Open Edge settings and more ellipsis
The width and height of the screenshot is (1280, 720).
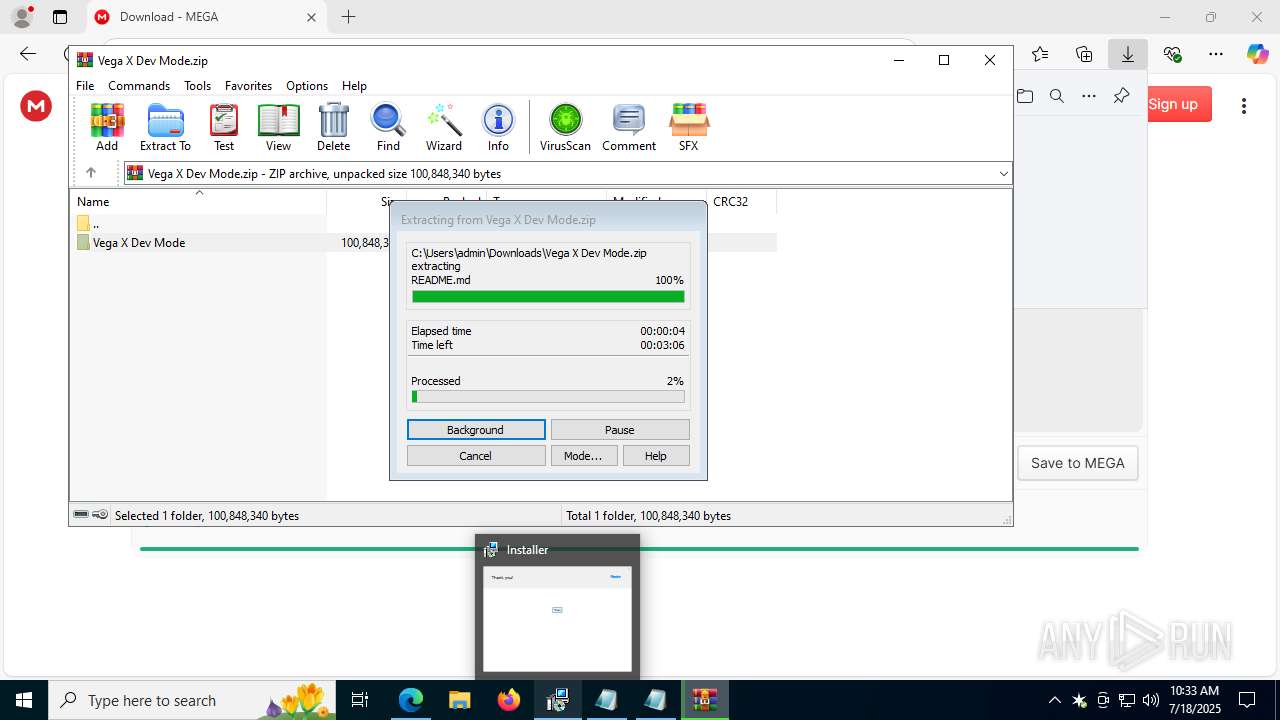pos(1216,54)
